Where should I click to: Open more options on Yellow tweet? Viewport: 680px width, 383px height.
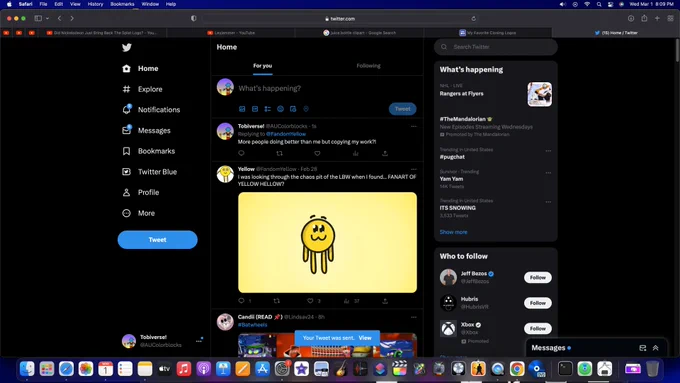pyautogui.click(x=414, y=169)
